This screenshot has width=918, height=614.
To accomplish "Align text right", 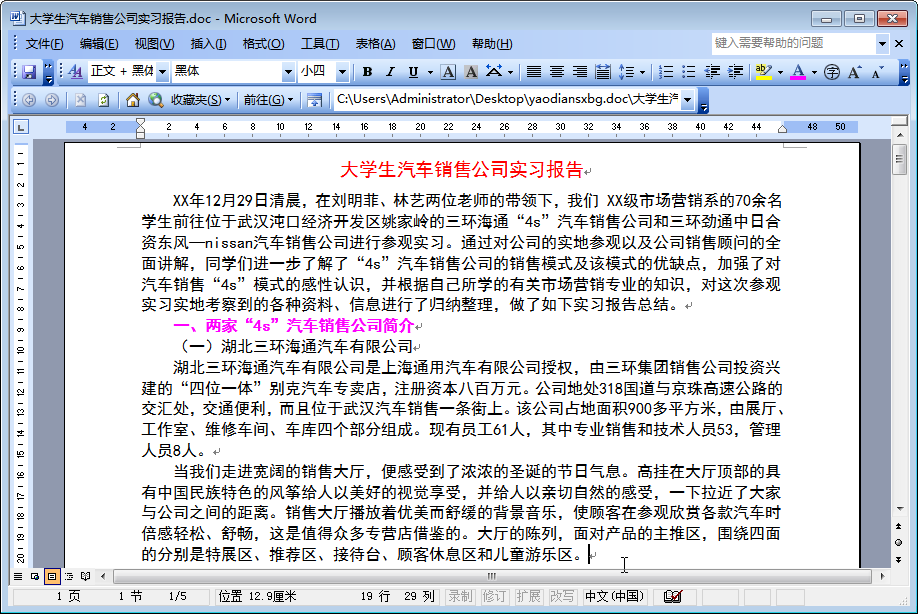I will (x=580, y=72).
